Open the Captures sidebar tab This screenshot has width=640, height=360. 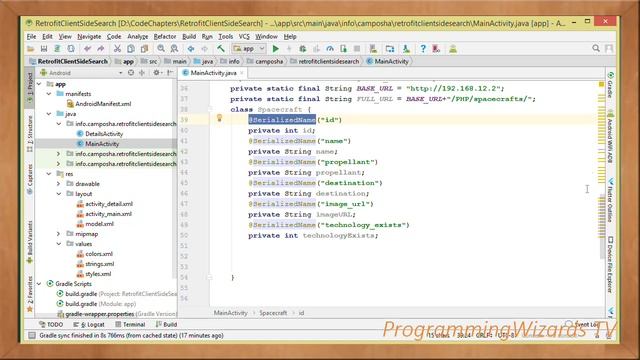[x=30, y=179]
